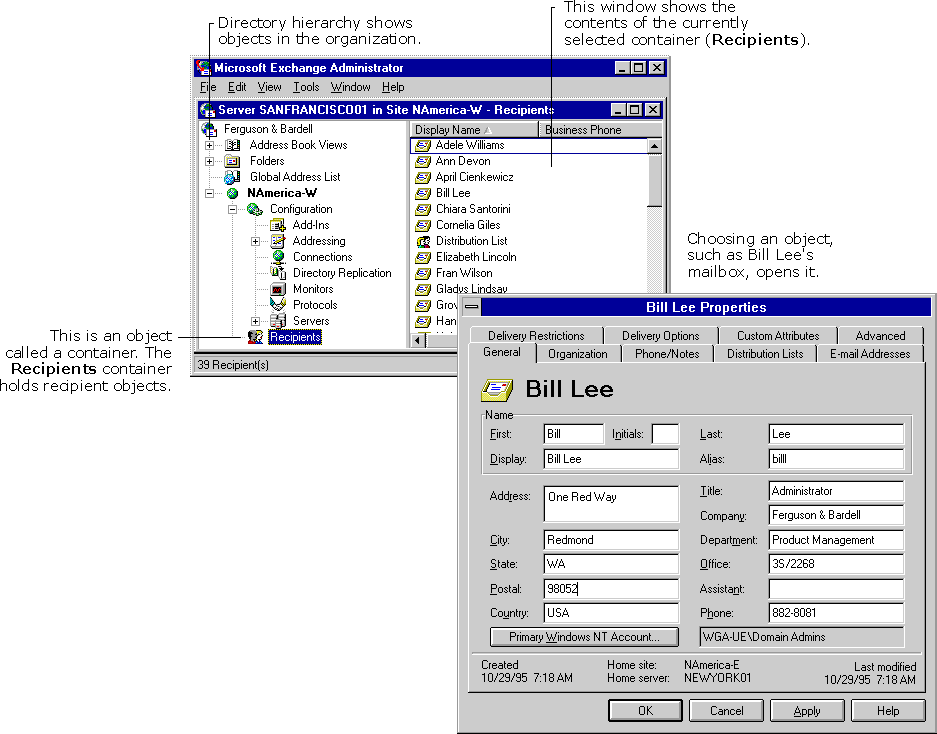Click the Folders icon in the tree
The width and height of the screenshot is (937, 734).
point(232,161)
